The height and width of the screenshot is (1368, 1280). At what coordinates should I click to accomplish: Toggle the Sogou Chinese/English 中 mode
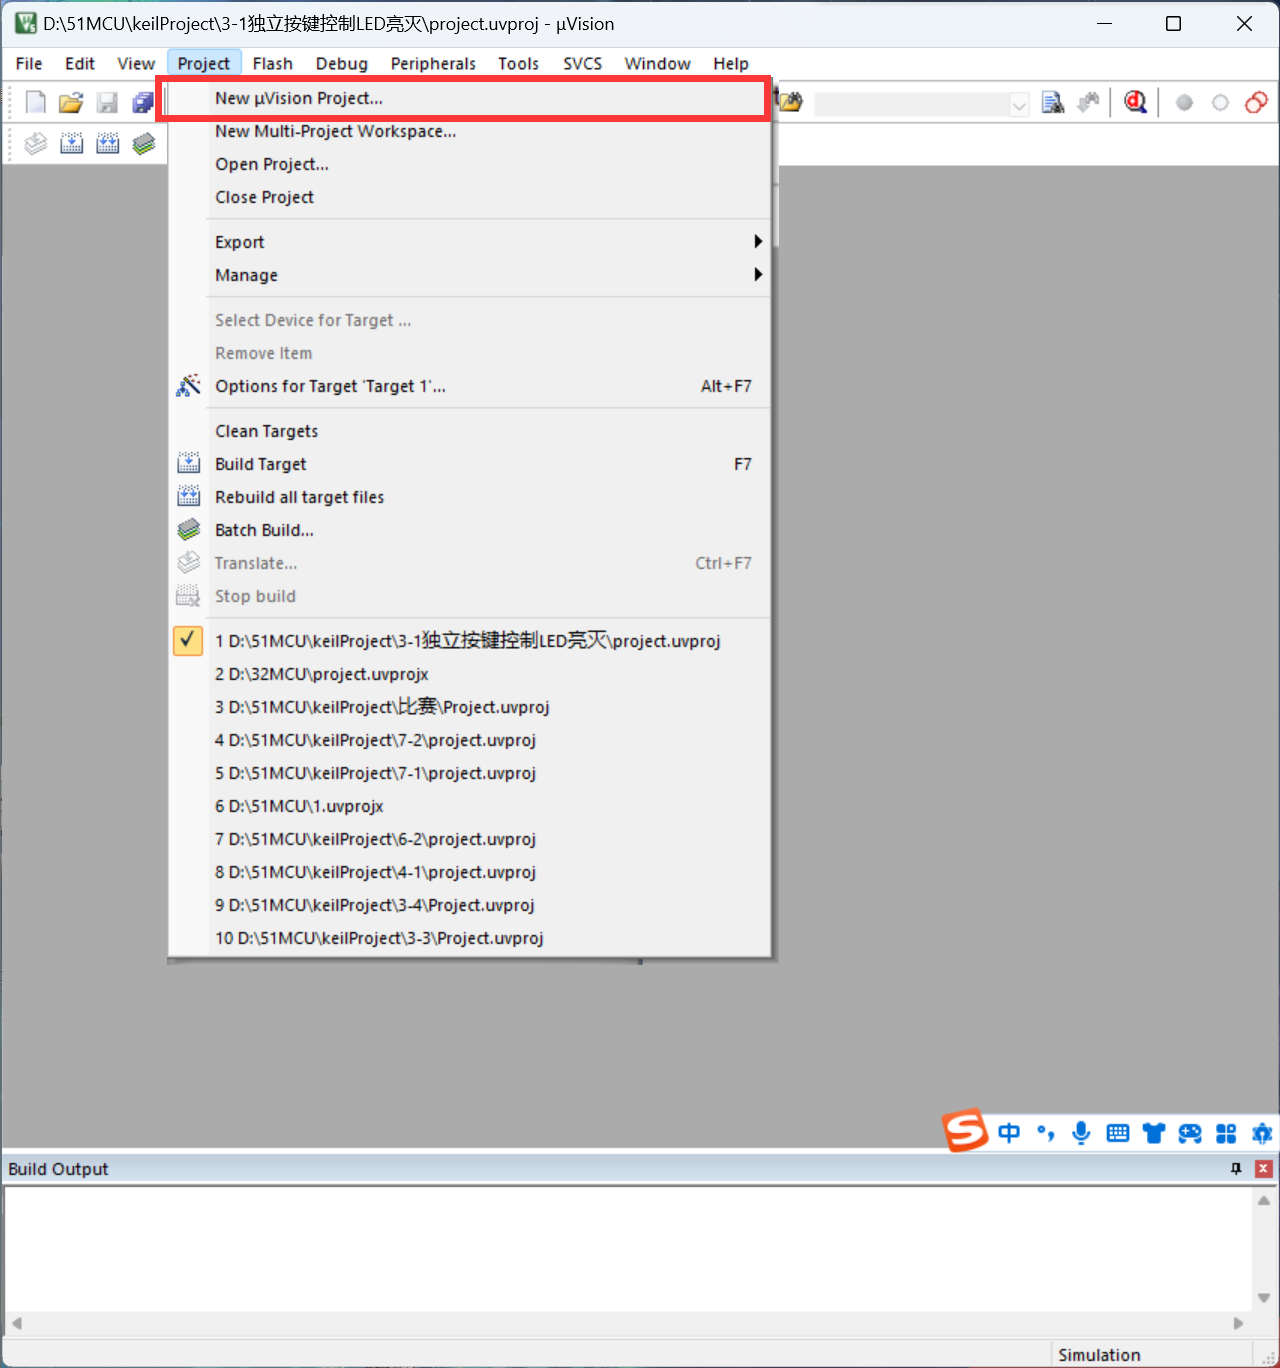click(1009, 1133)
